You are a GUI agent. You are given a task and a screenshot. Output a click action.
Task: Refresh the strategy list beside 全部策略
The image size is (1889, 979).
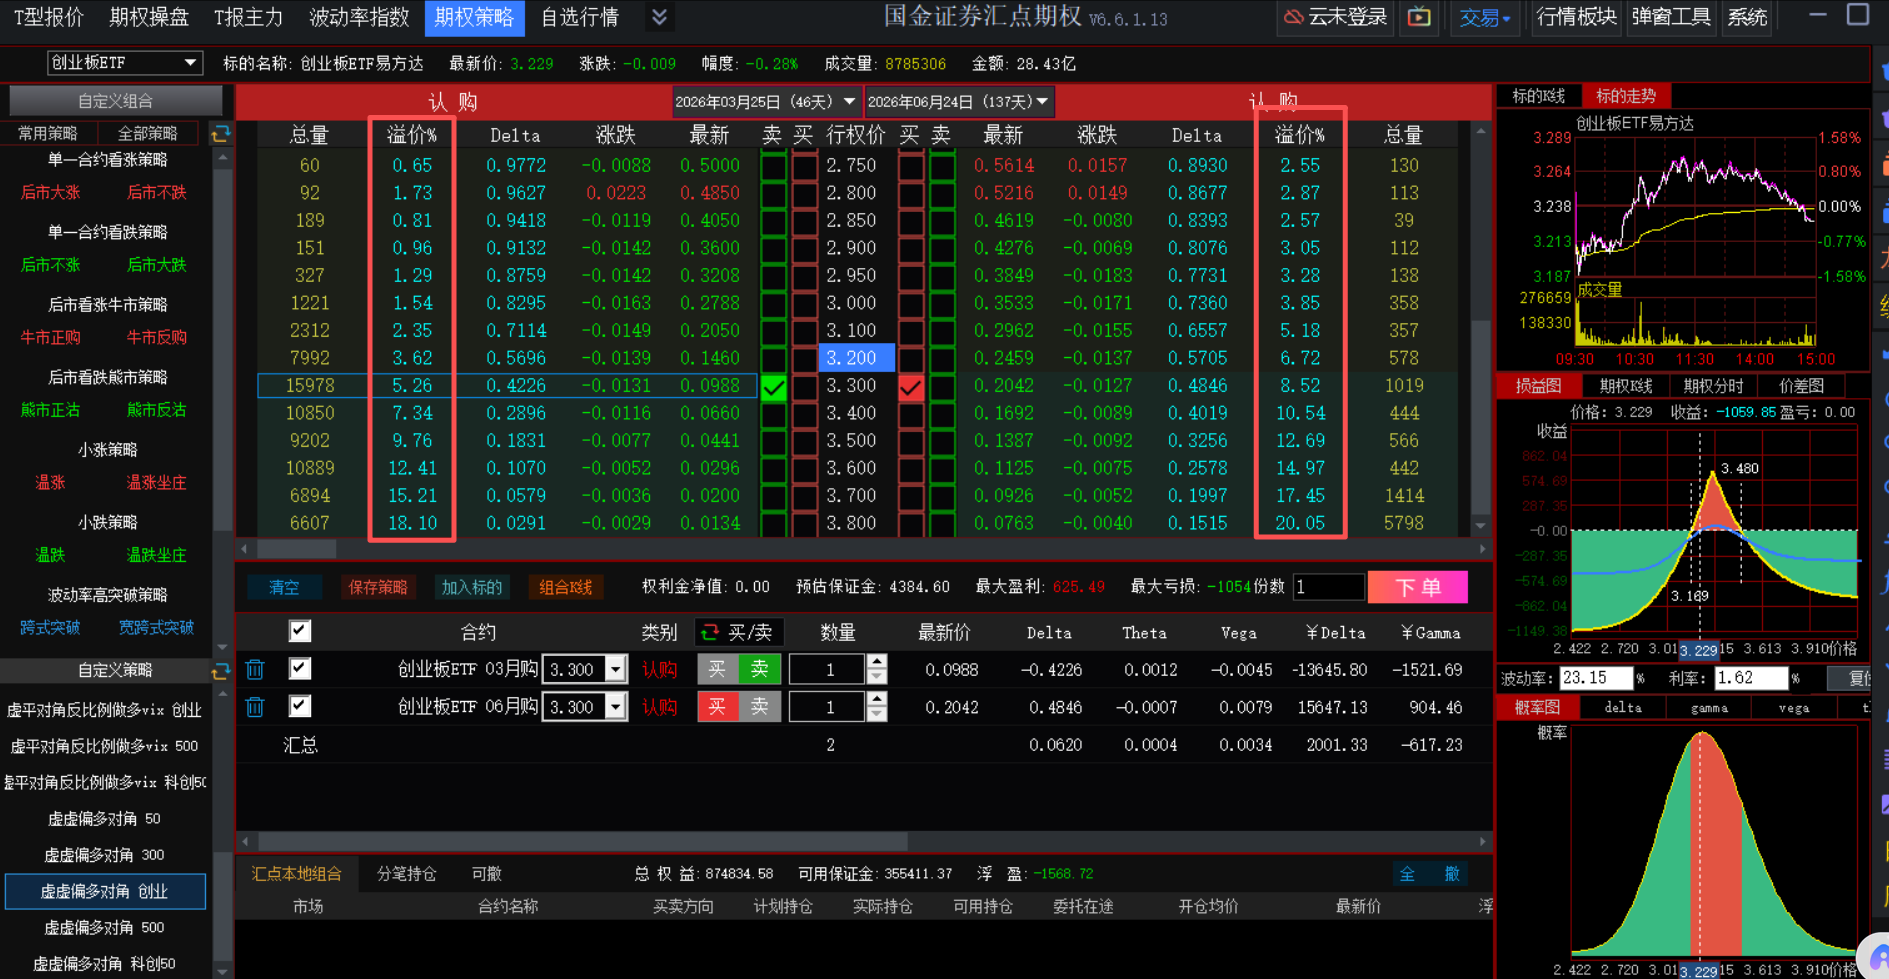click(221, 133)
